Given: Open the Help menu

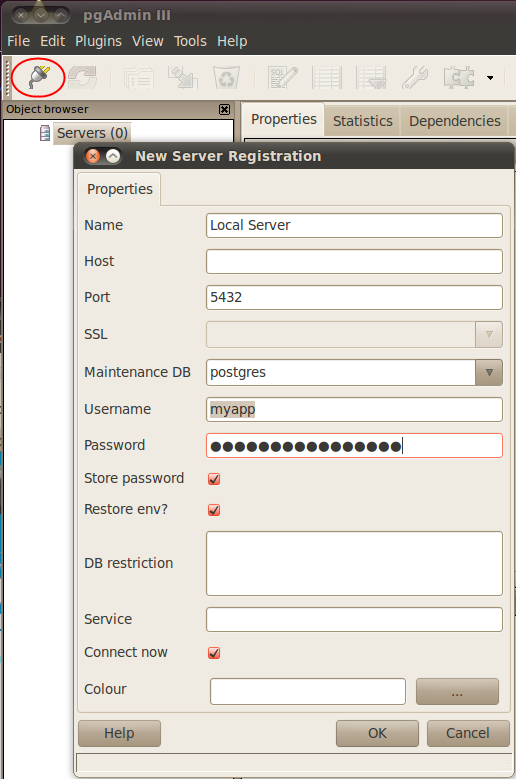Looking at the screenshot, I should (x=232, y=41).
